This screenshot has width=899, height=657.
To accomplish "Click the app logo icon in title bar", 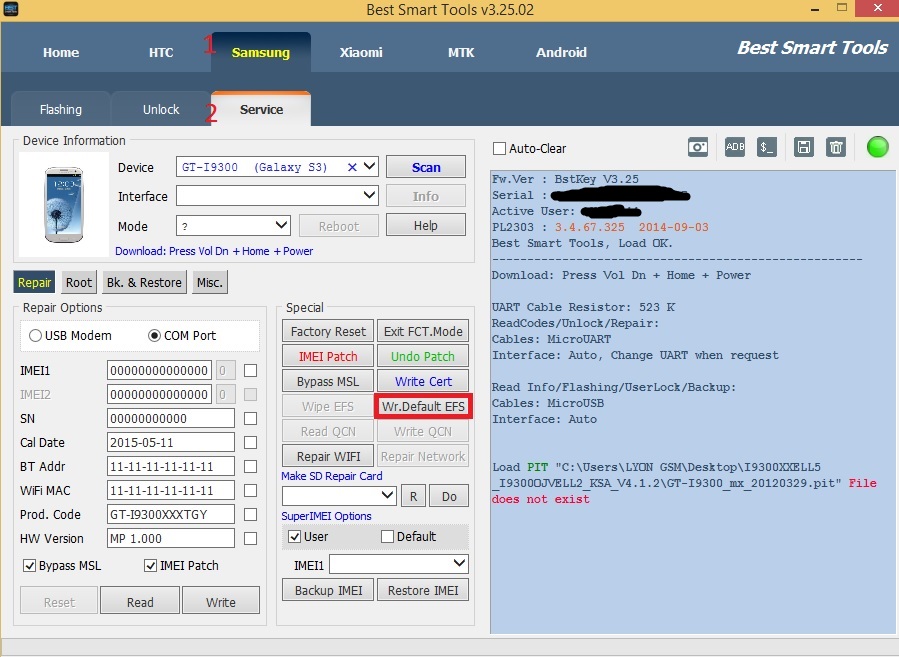I will pos(10,9).
